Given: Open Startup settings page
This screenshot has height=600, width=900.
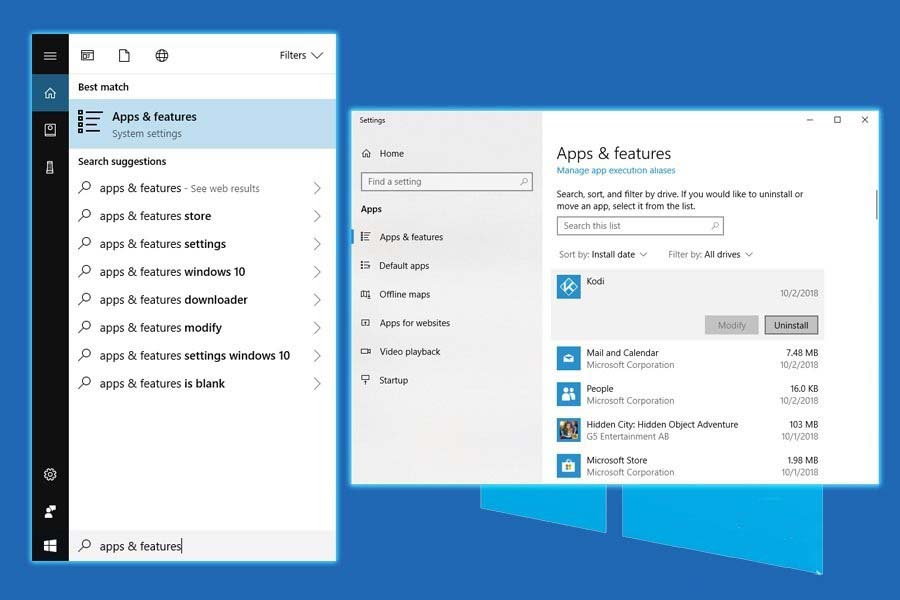Looking at the screenshot, I should click(x=447, y=380).
